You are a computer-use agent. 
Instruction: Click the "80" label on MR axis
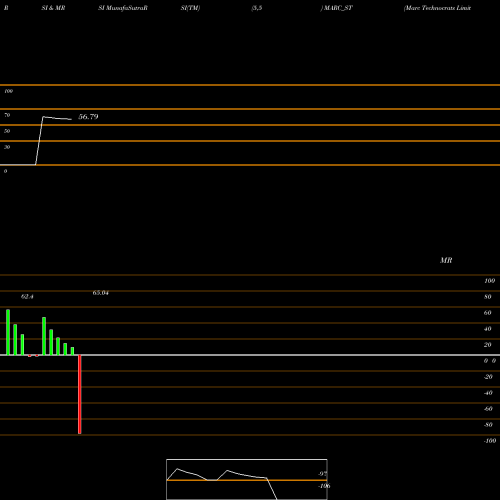coord(487,297)
